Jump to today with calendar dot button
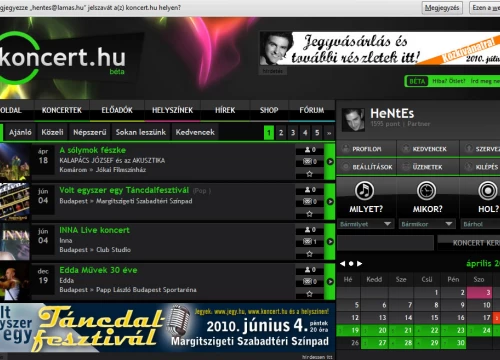 pos(351,264)
